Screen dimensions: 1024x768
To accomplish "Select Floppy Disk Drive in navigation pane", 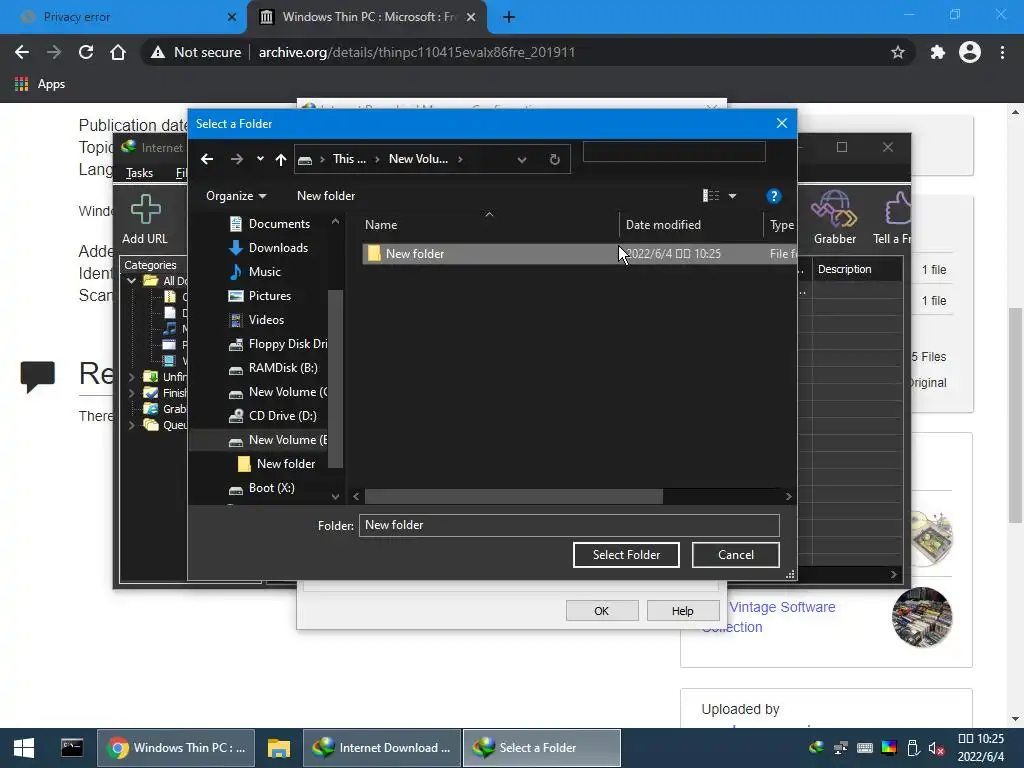I will coord(278,344).
